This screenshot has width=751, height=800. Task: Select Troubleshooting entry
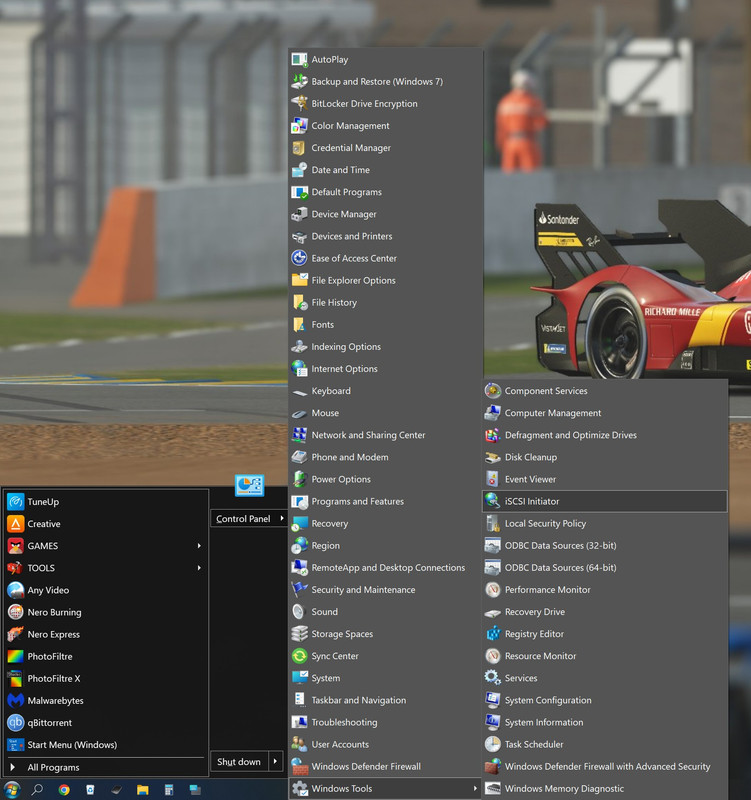(x=385, y=722)
